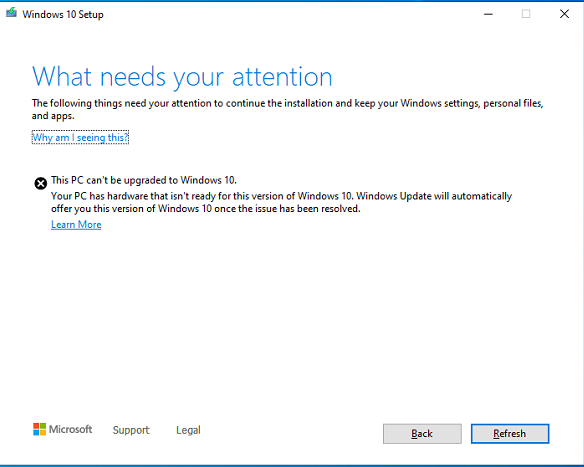The image size is (584, 467).
Task: Open the 'Why am I seeing this?' link
Action: [x=80, y=137]
